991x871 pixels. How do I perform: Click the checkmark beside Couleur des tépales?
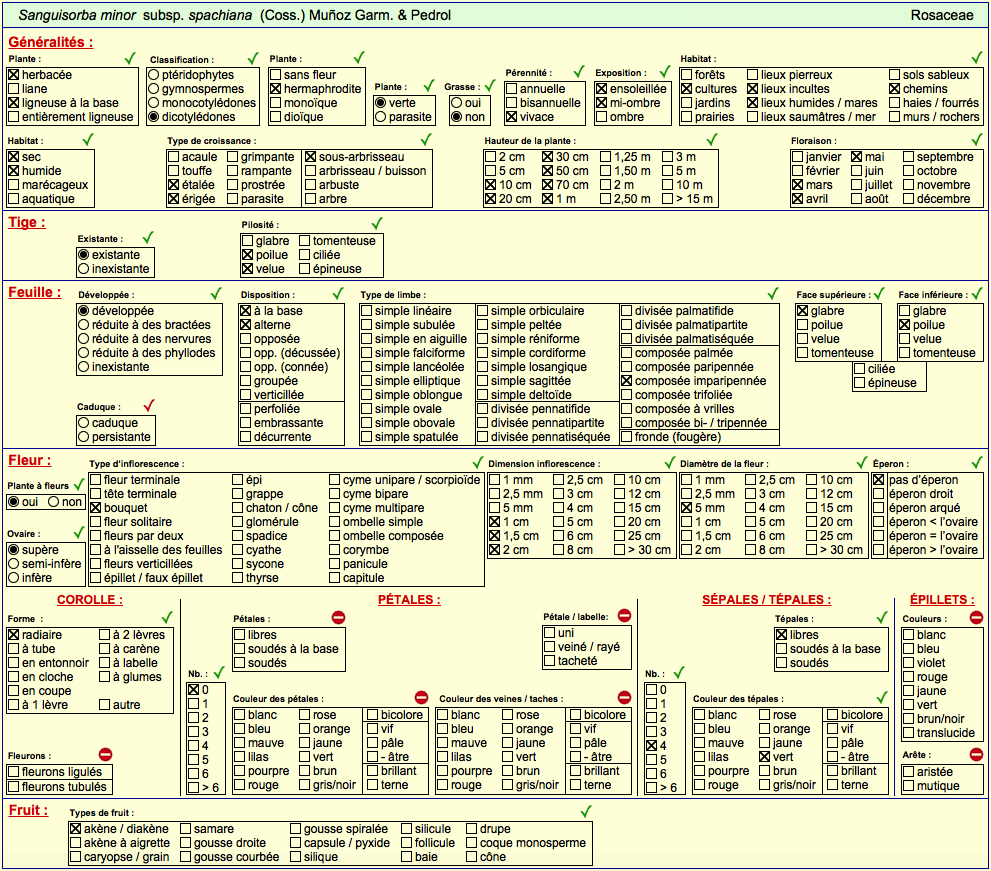(x=882, y=697)
